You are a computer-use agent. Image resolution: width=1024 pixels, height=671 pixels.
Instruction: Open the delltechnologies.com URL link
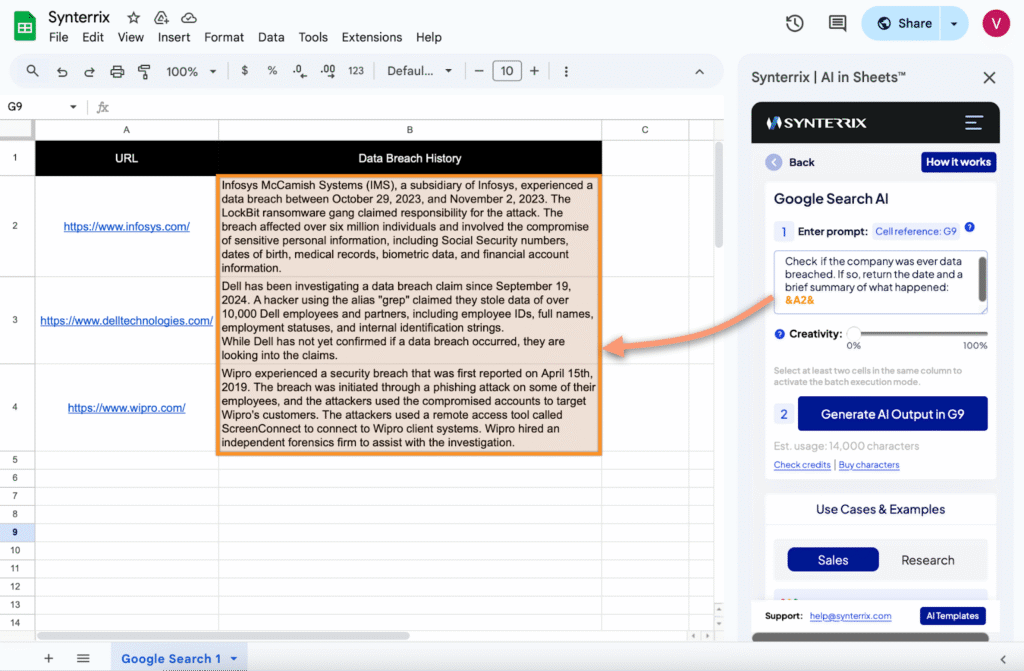127,321
